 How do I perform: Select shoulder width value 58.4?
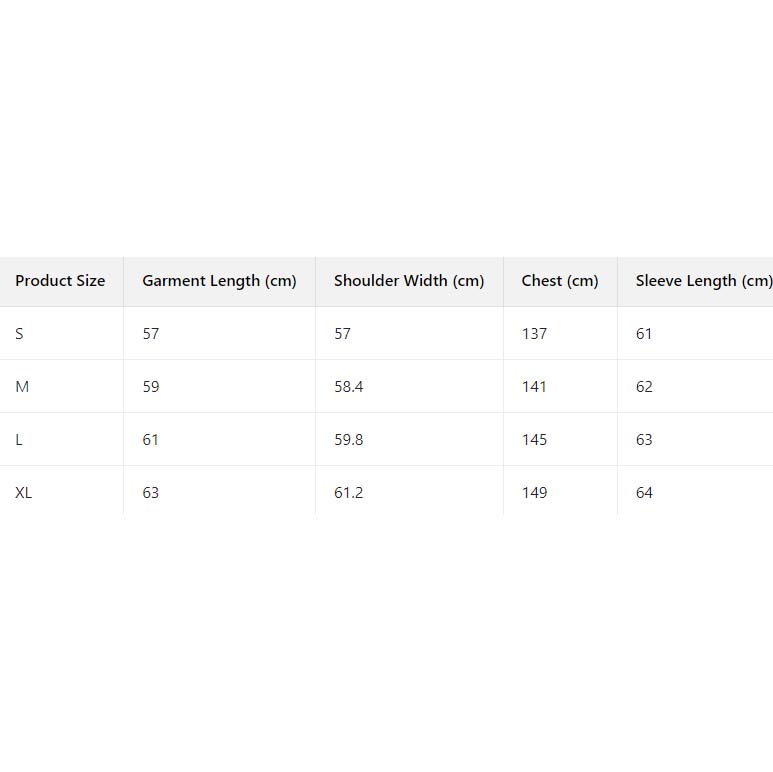tap(349, 387)
